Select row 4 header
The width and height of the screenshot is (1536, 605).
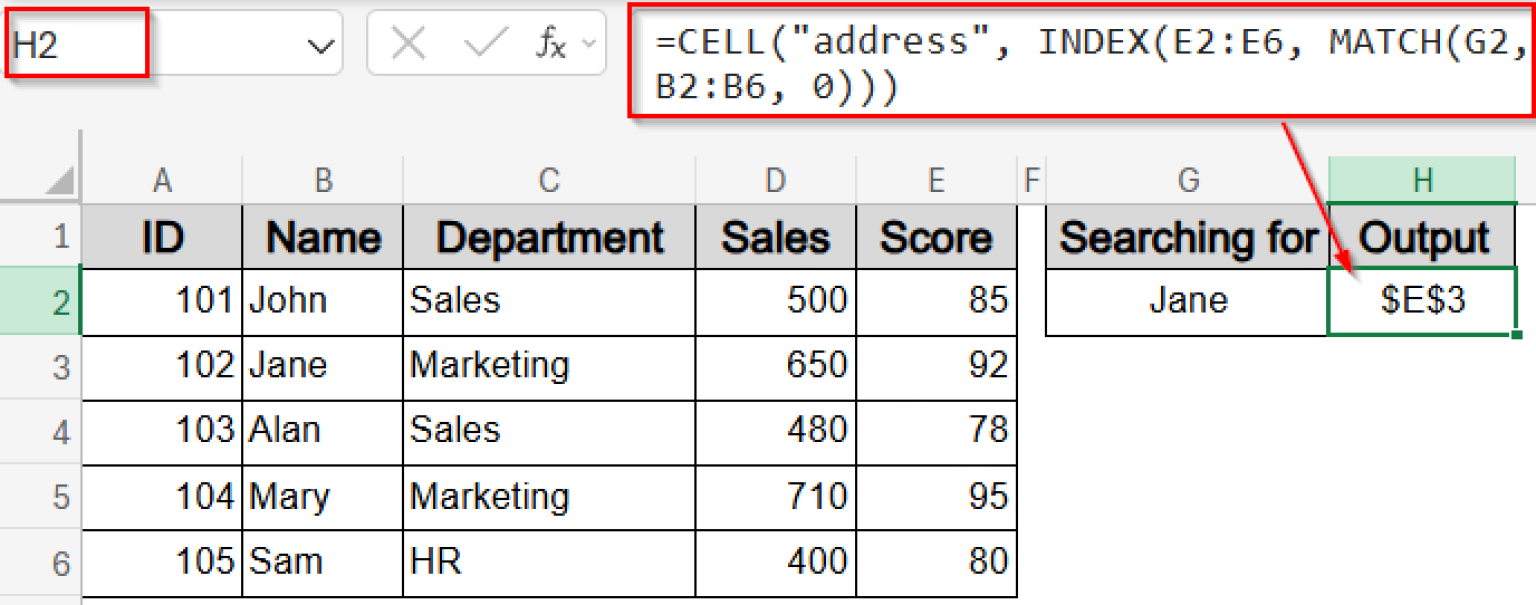pyautogui.click(x=61, y=431)
